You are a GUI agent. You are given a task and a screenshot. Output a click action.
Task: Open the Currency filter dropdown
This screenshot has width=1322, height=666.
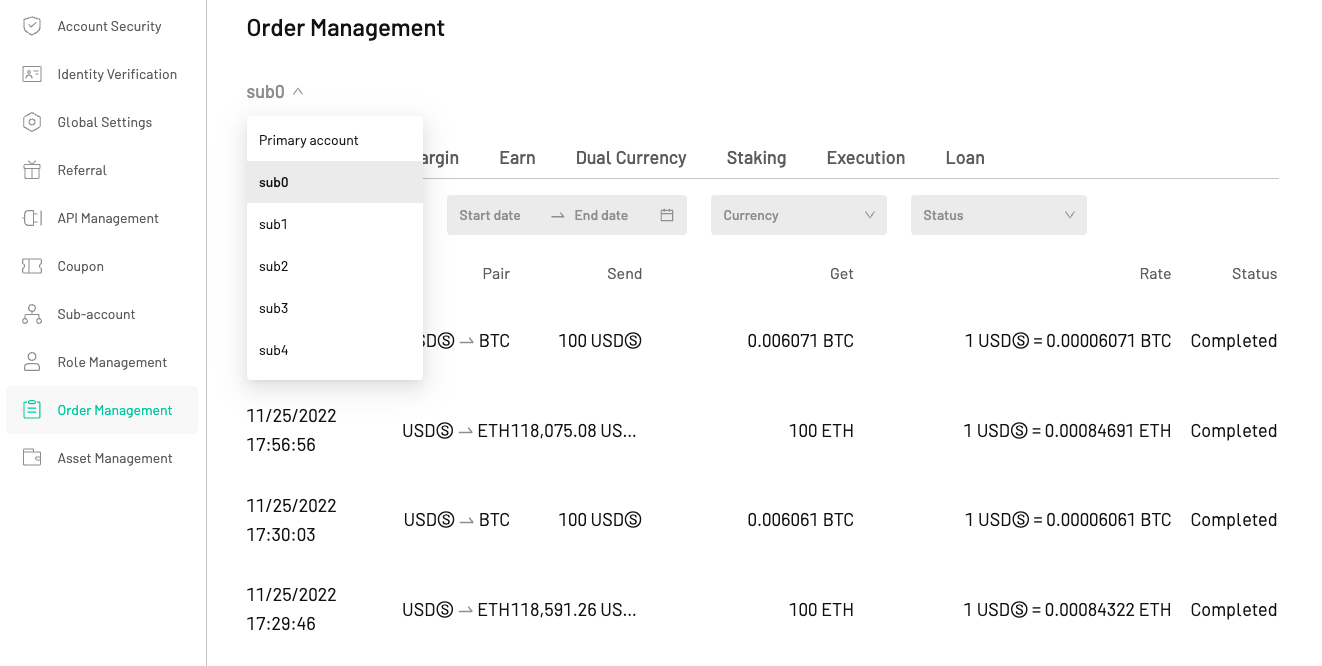799,215
